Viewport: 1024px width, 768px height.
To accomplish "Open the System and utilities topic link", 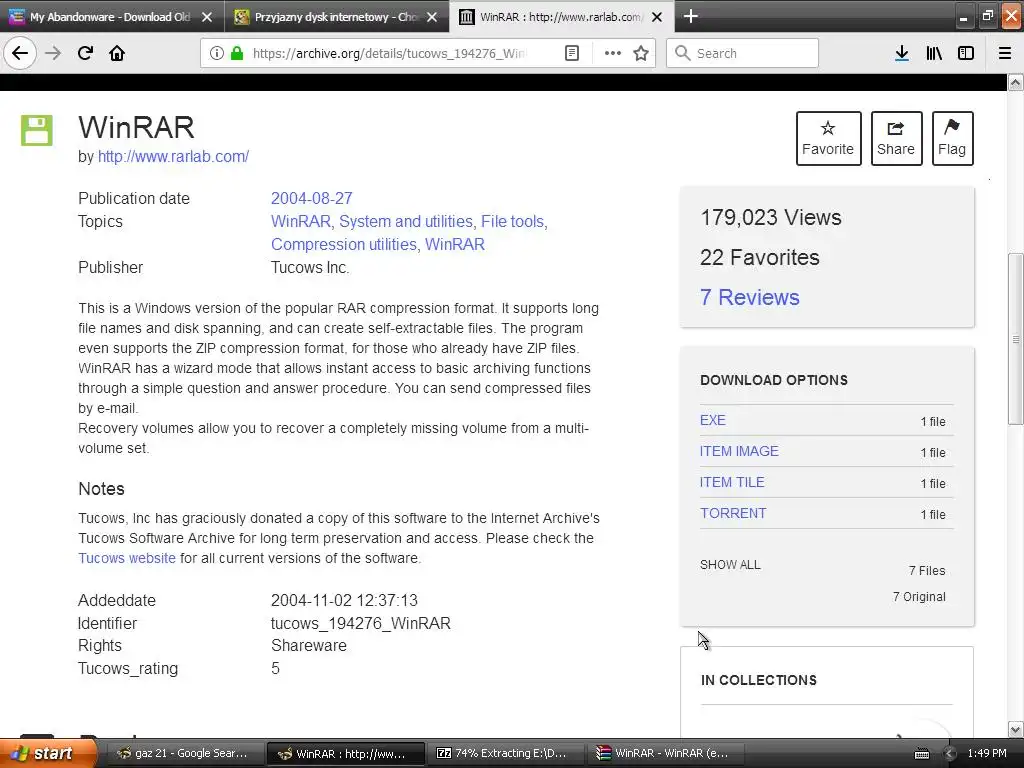I will click(x=406, y=221).
